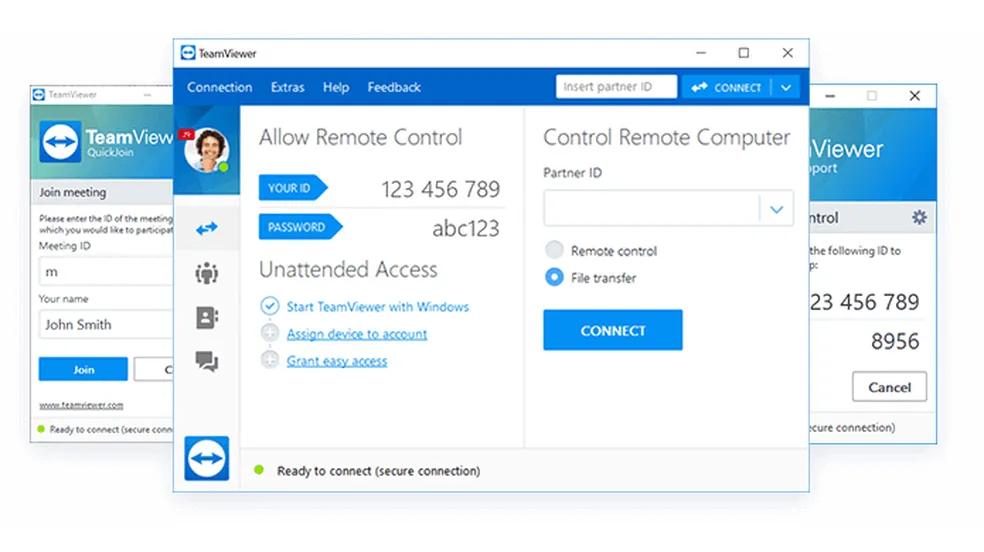Open the Connection menu
Screen dimensions: 984x552
220,88
